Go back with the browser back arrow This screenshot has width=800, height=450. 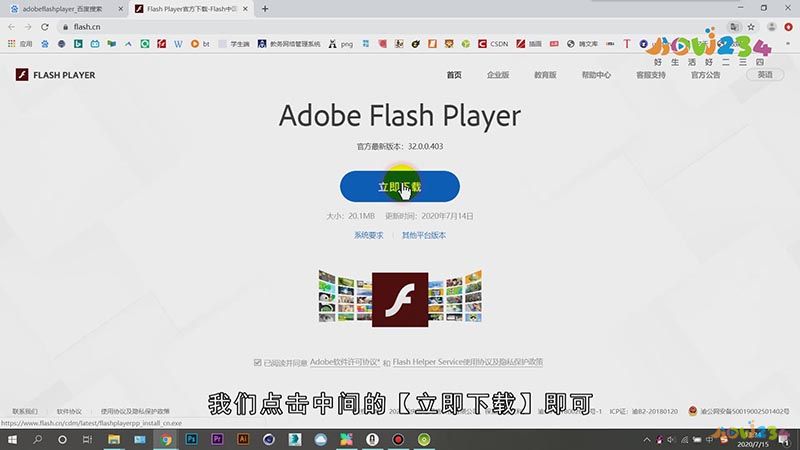[11, 27]
